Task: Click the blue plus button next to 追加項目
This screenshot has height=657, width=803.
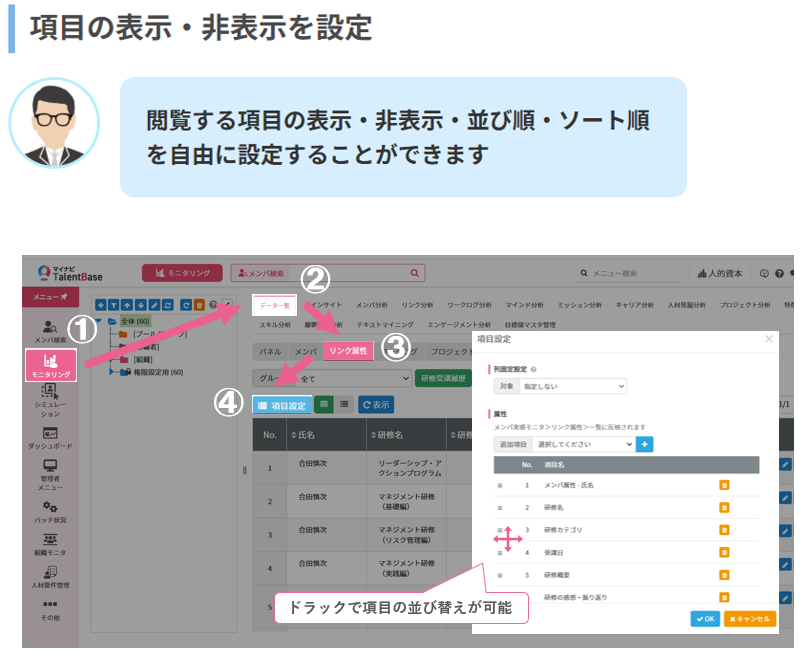Action: point(644,444)
